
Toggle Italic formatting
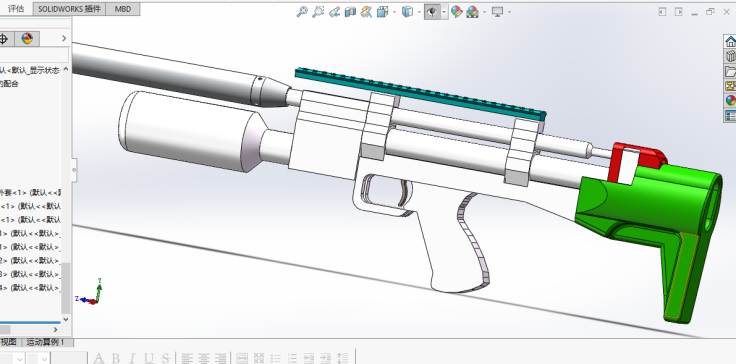(x=132, y=358)
